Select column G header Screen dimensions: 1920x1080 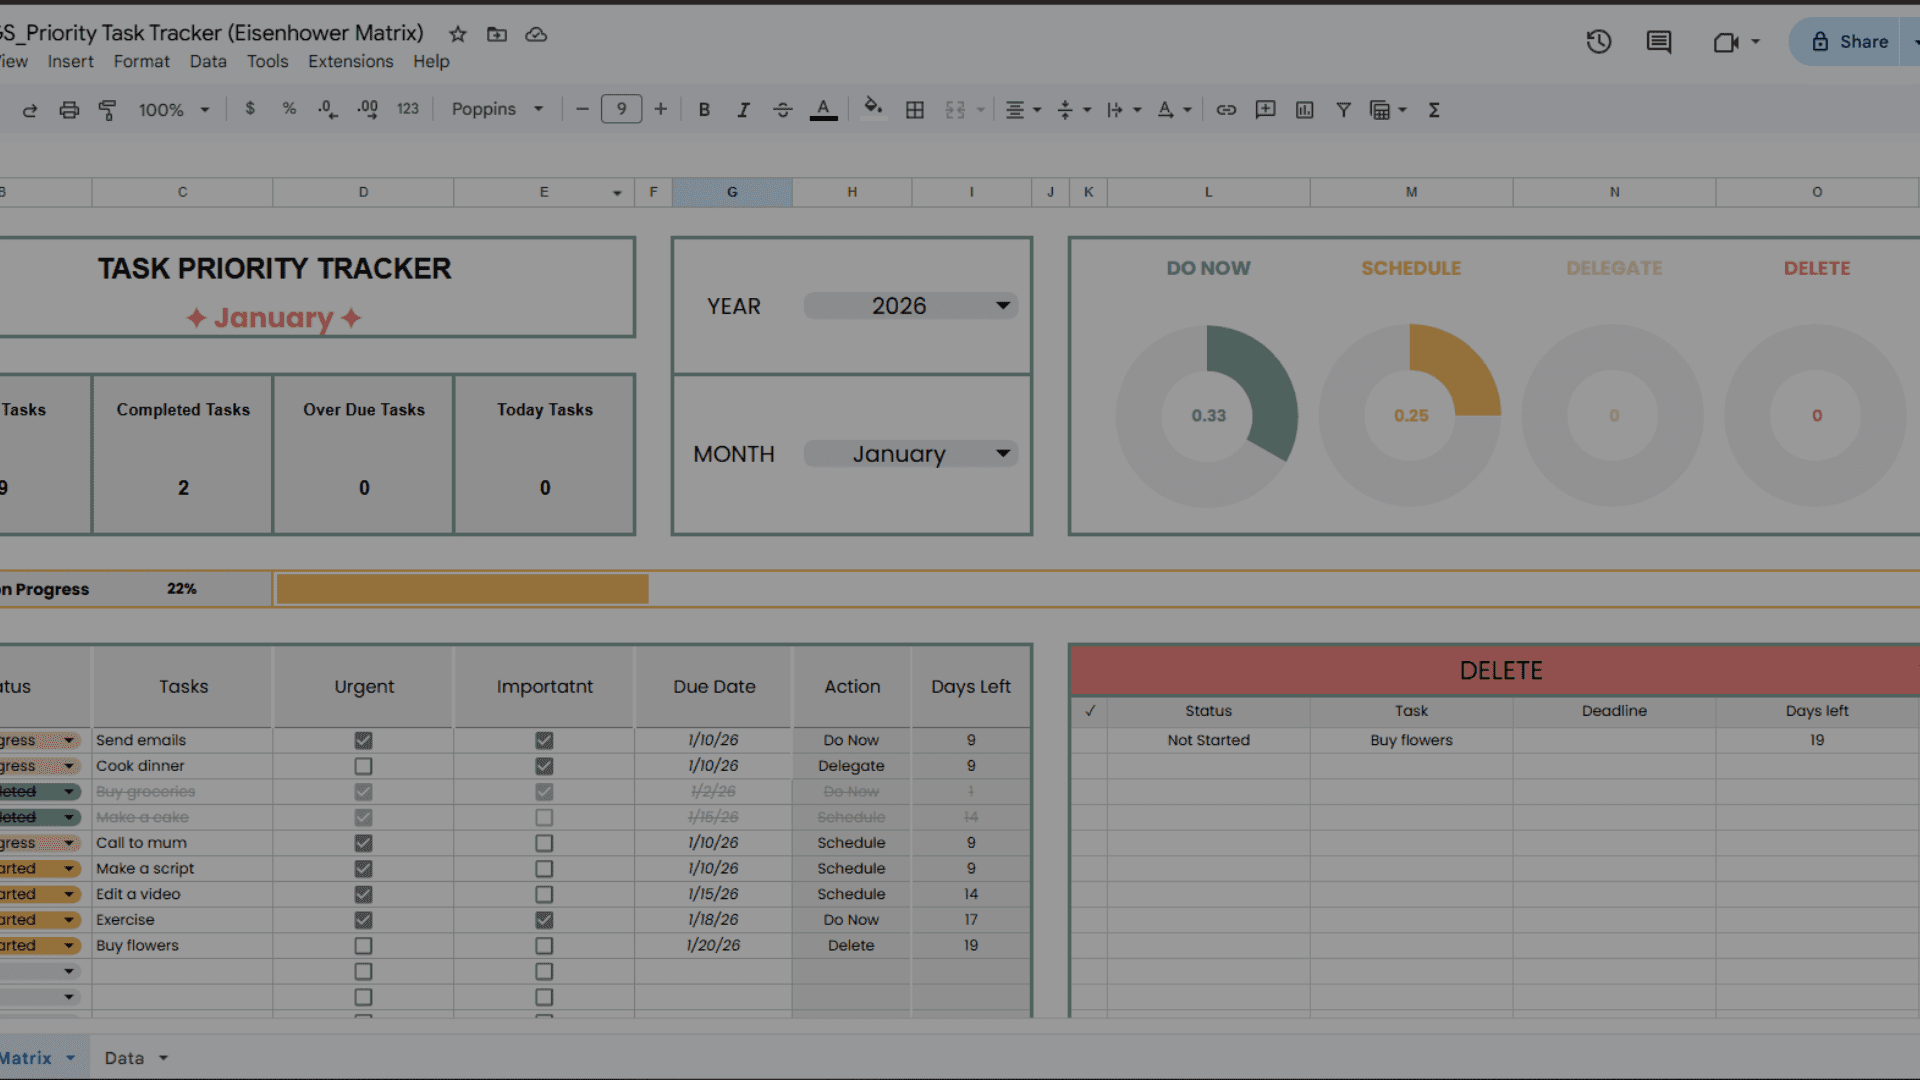pos(732,192)
